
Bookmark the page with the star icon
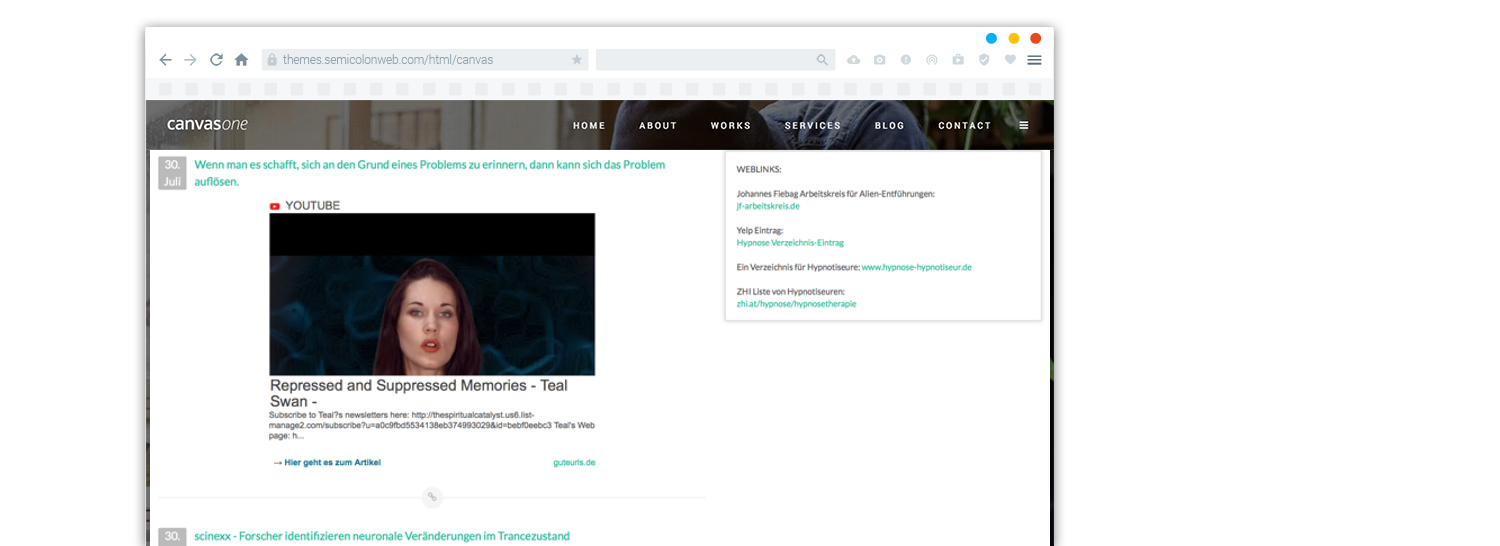(x=577, y=60)
